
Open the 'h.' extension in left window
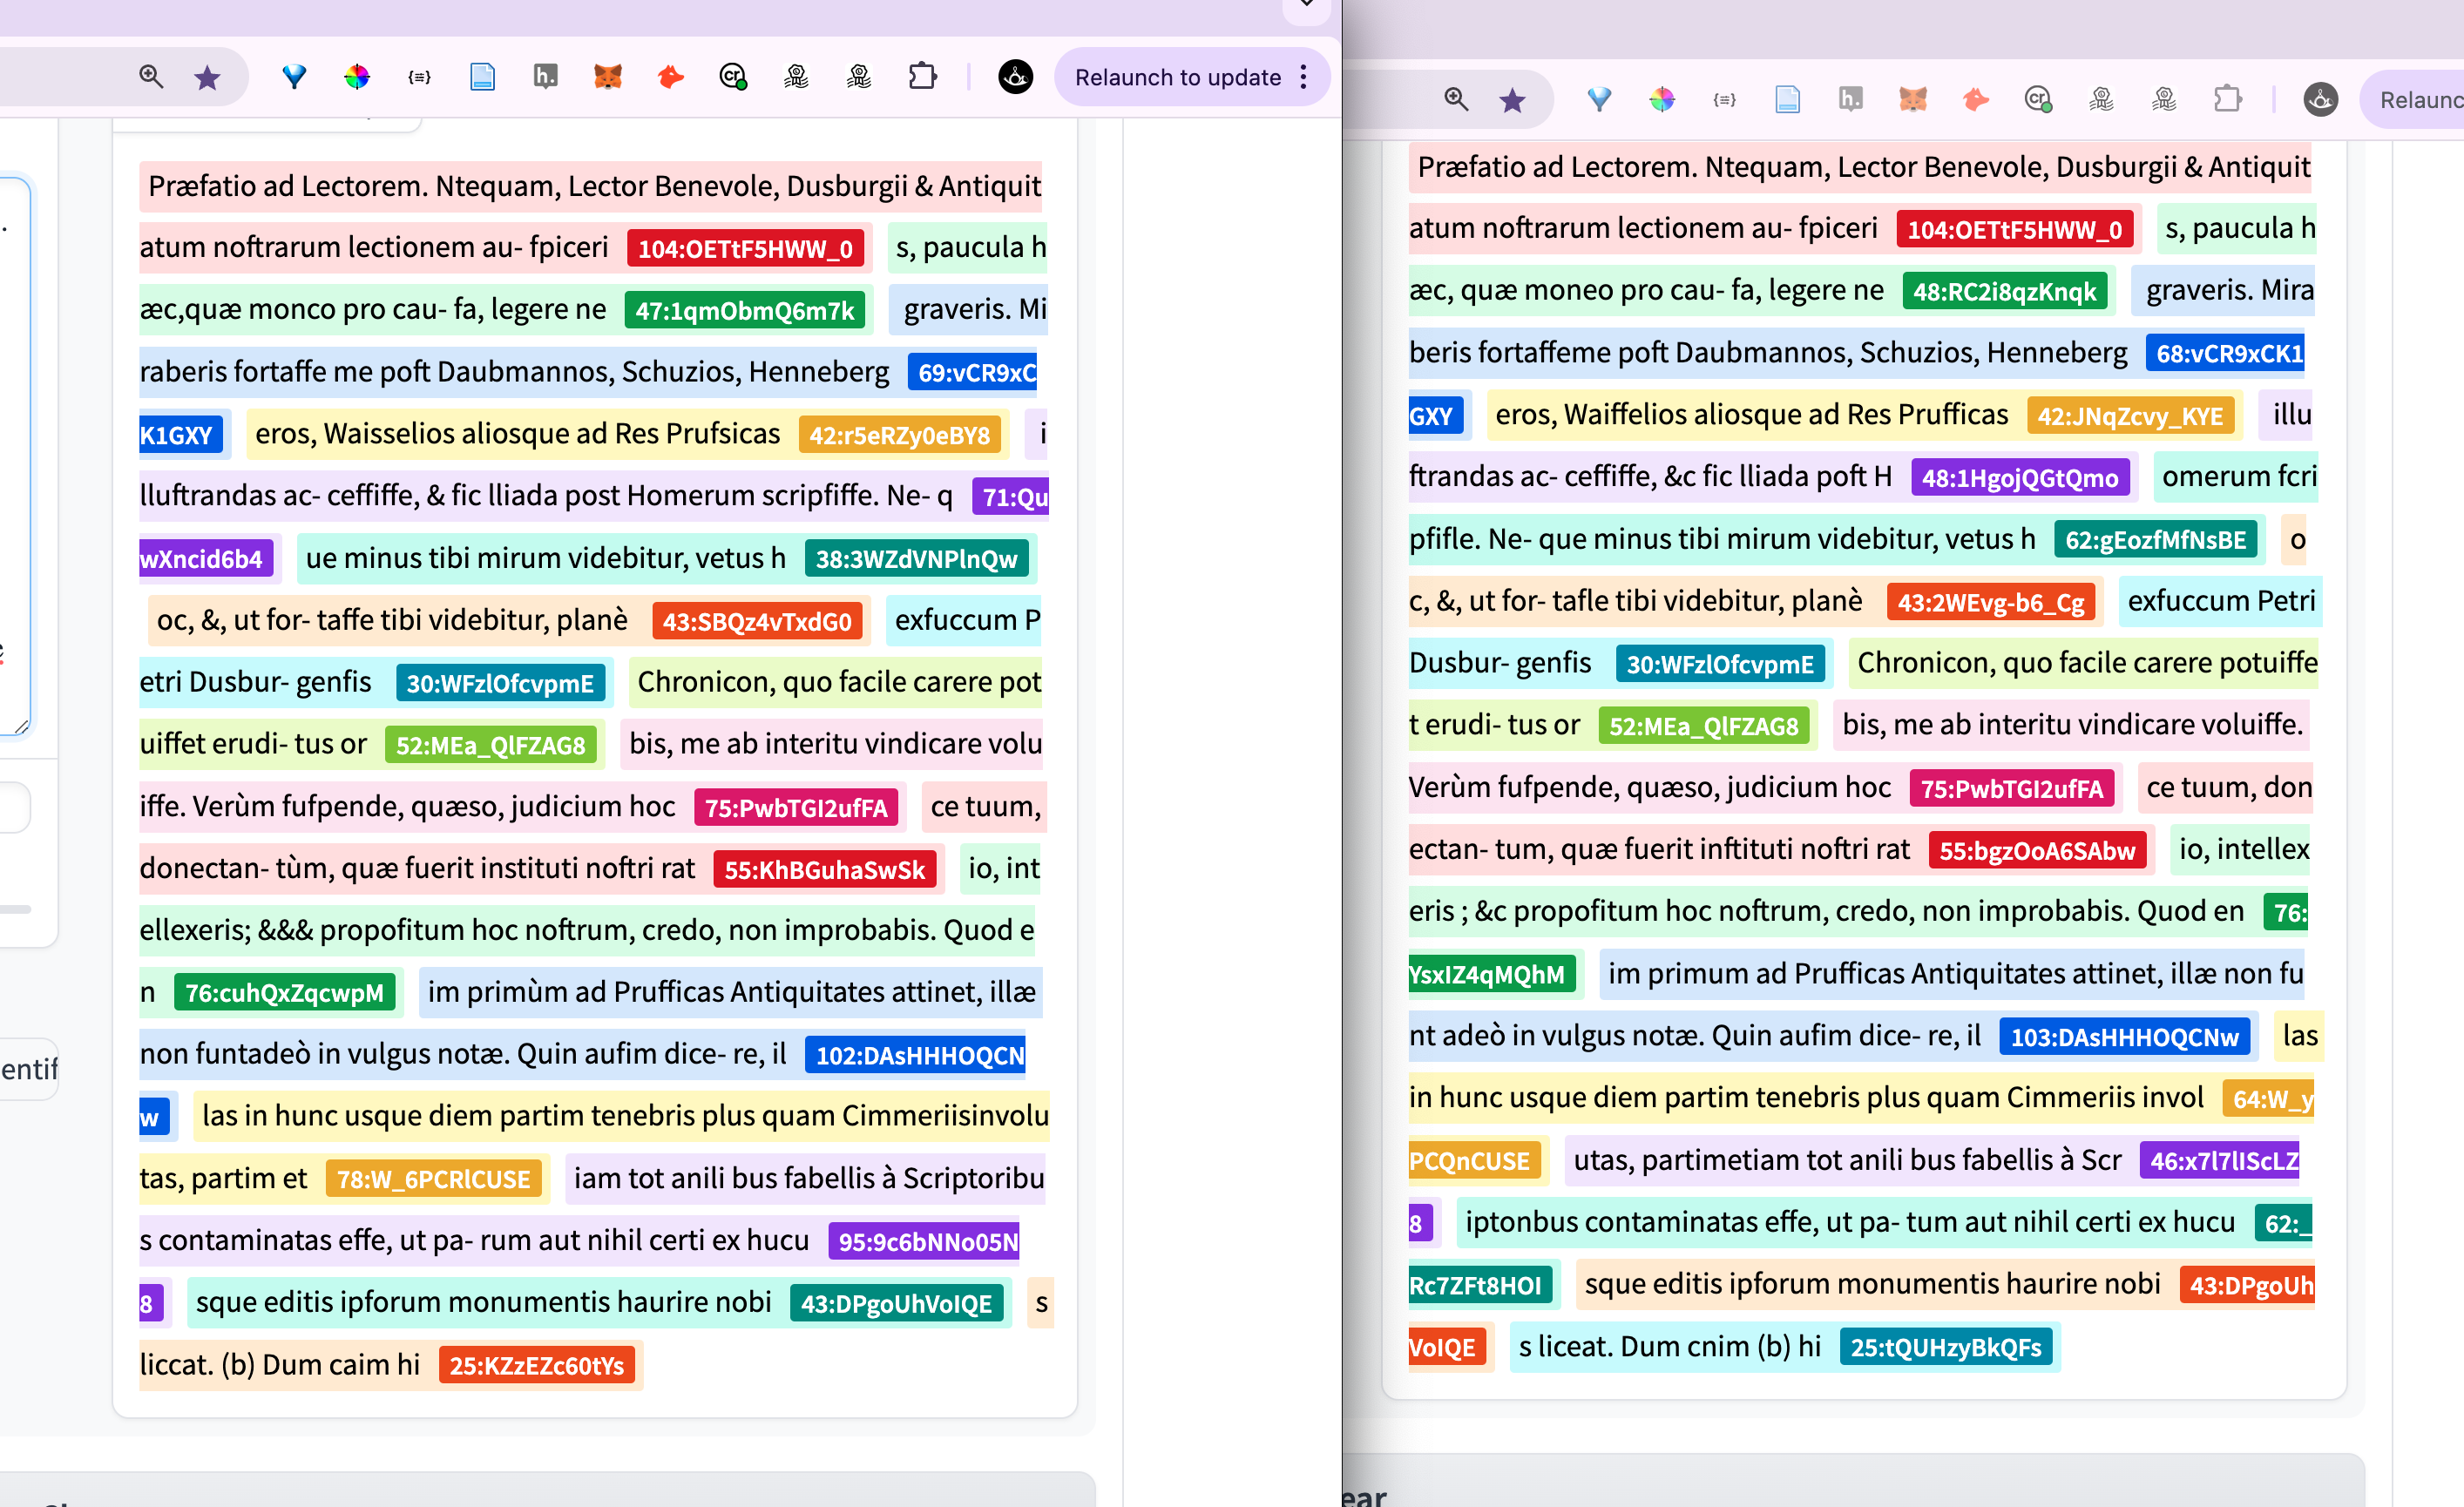point(545,77)
